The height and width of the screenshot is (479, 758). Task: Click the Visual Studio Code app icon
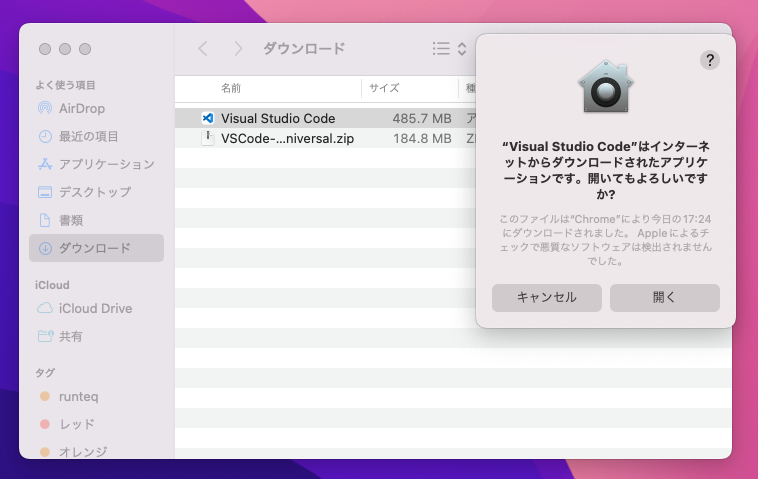click(x=208, y=118)
